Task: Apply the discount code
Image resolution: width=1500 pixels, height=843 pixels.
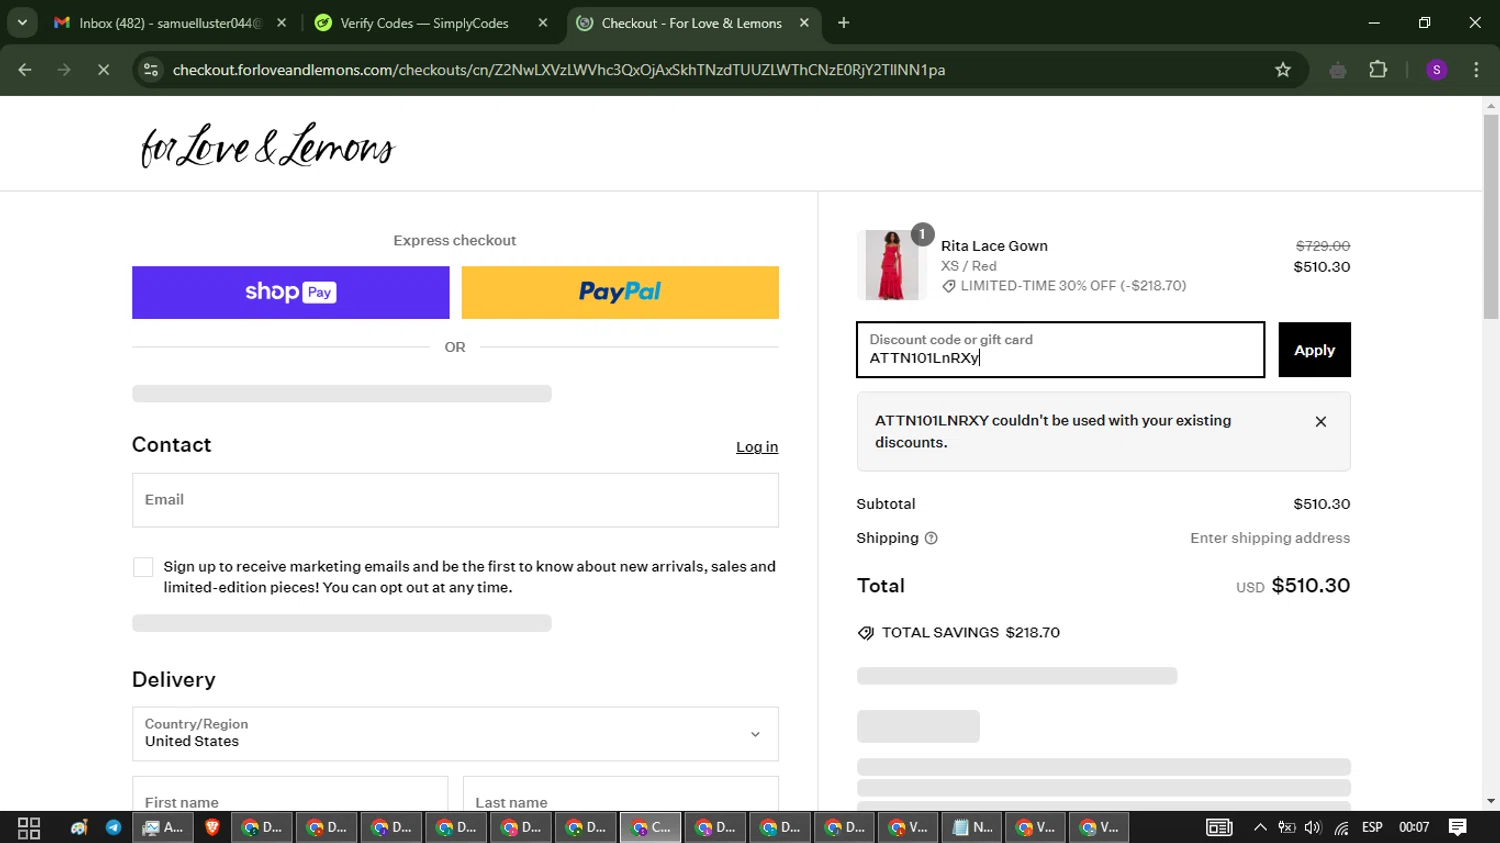Action: point(1314,350)
